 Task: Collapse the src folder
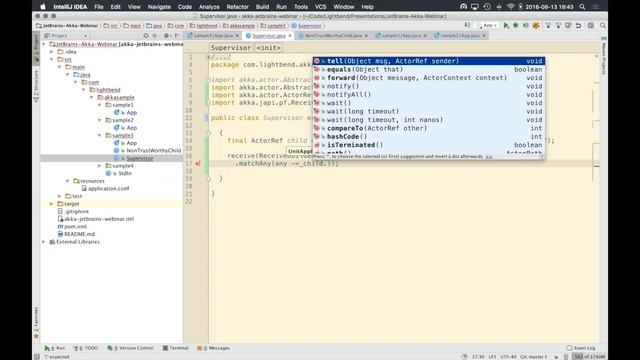[52, 60]
